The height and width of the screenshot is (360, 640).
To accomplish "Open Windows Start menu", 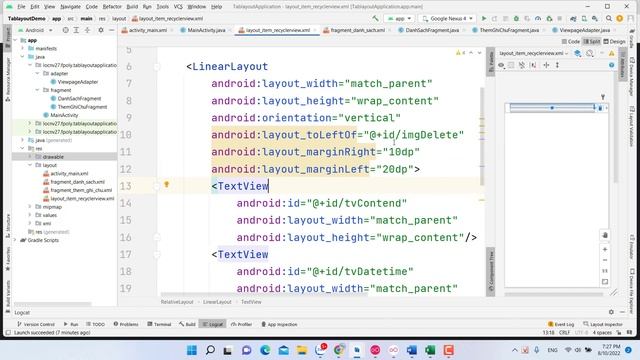I will [x=191, y=350].
